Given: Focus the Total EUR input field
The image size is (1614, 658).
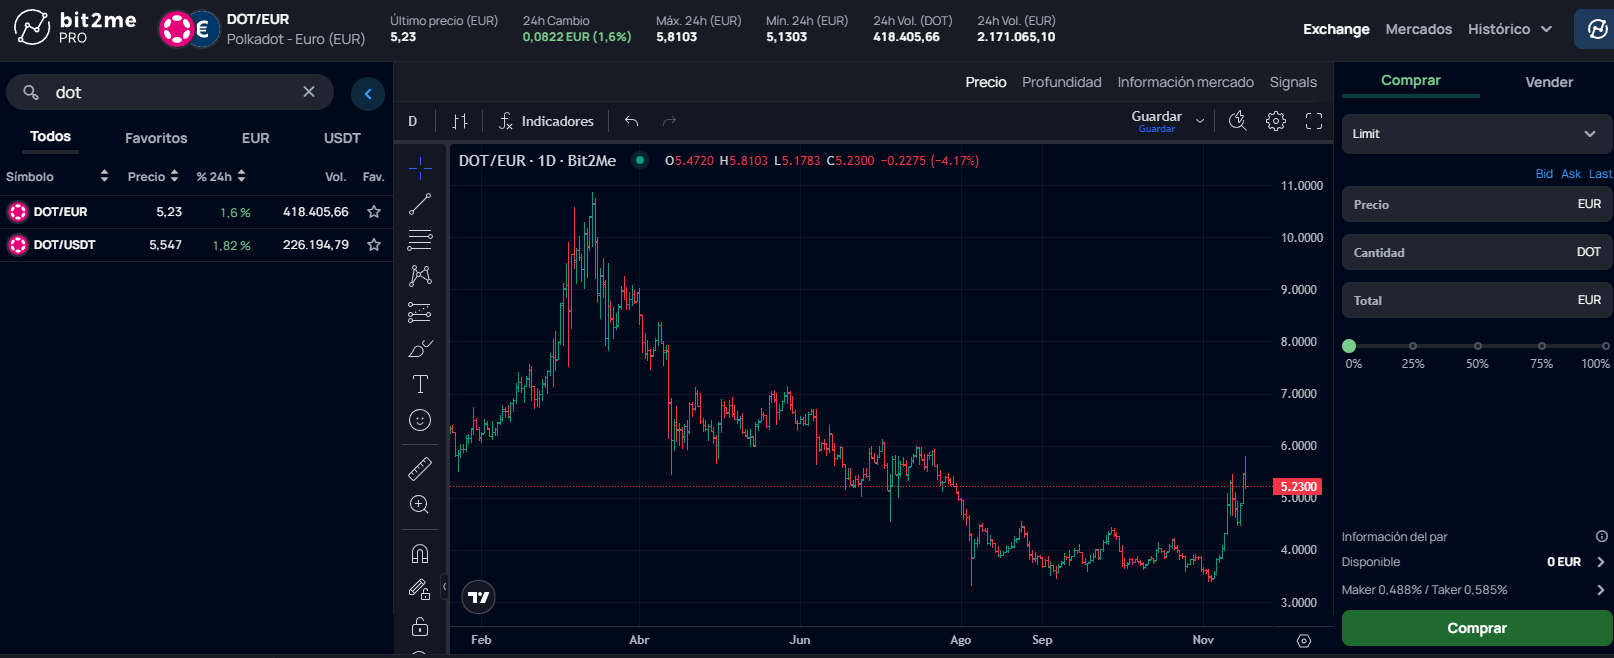Looking at the screenshot, I should click(x=1477, y=300).
